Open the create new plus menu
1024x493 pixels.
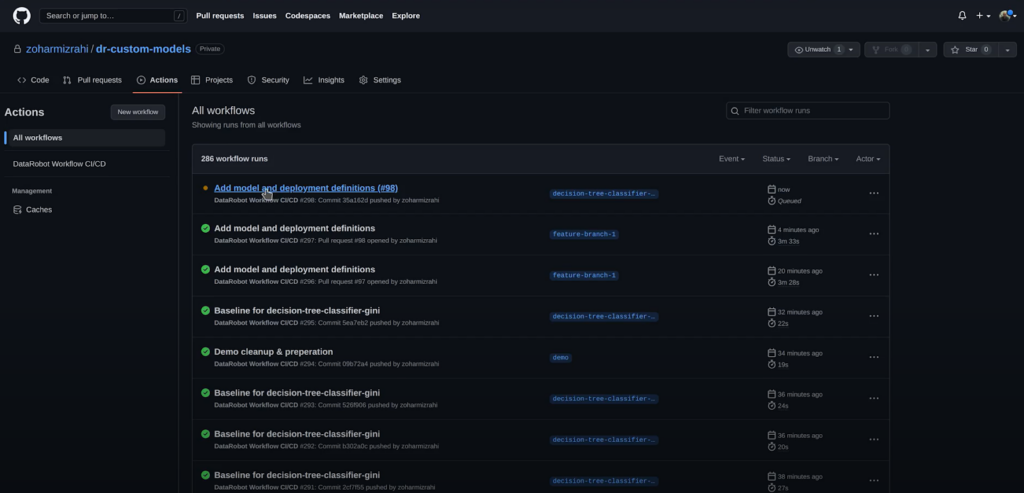click(982, 16)
